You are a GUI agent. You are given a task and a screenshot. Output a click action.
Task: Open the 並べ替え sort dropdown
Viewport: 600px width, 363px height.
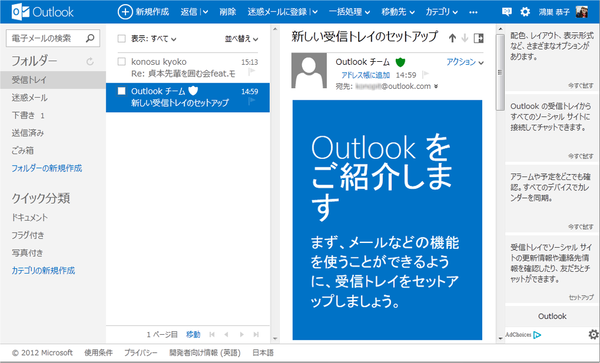coord(241,39)
